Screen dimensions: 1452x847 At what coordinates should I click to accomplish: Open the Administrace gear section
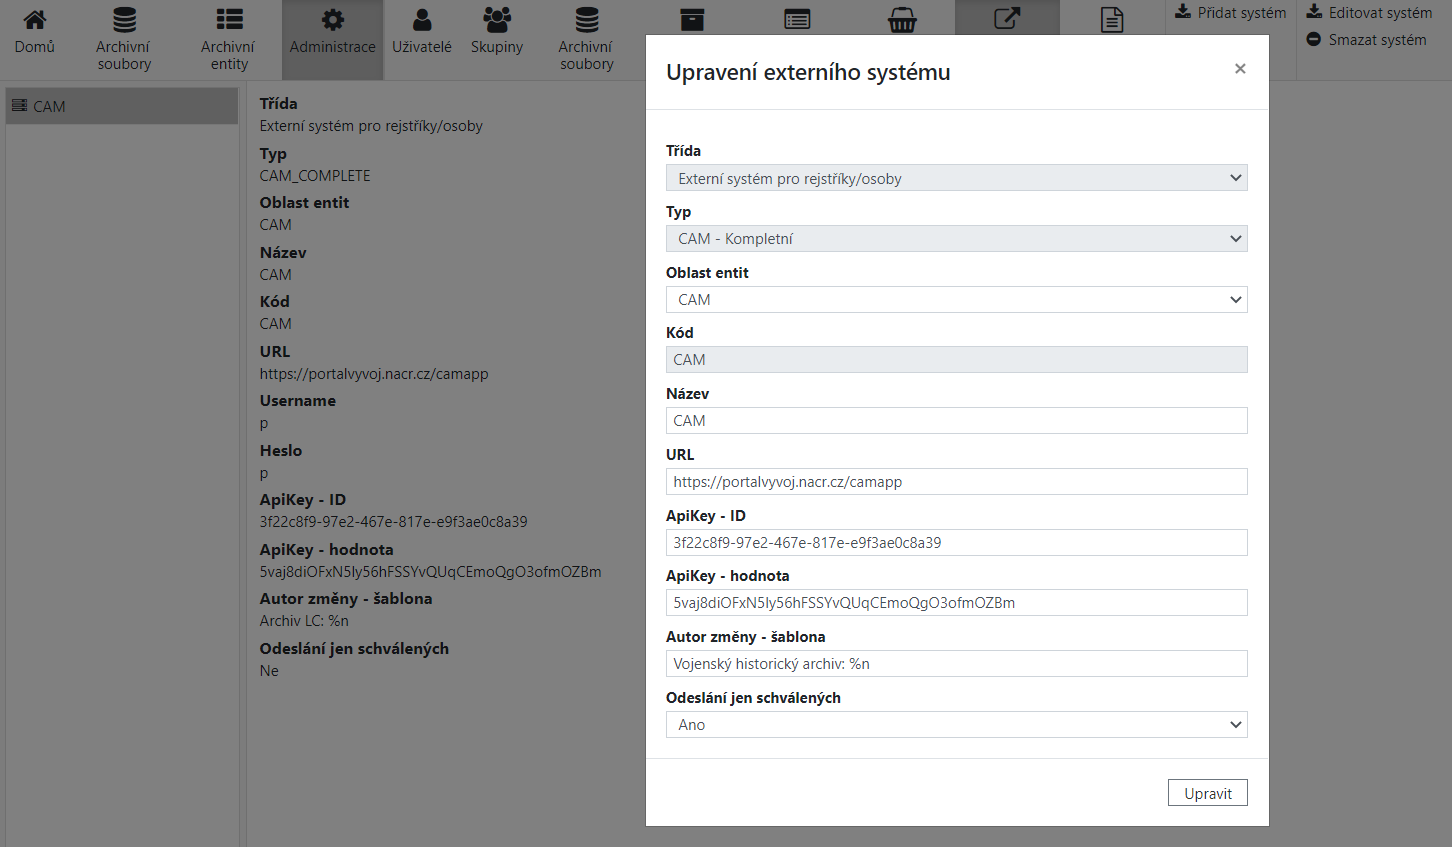coord(332,37)
